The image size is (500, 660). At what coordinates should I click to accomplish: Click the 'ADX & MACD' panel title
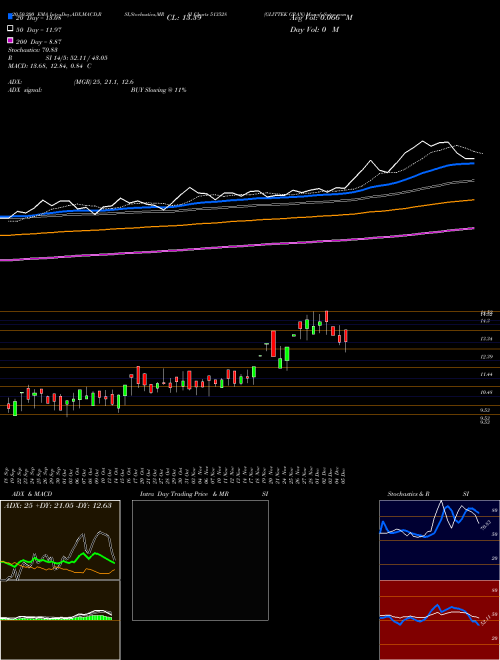click(32, 494)
